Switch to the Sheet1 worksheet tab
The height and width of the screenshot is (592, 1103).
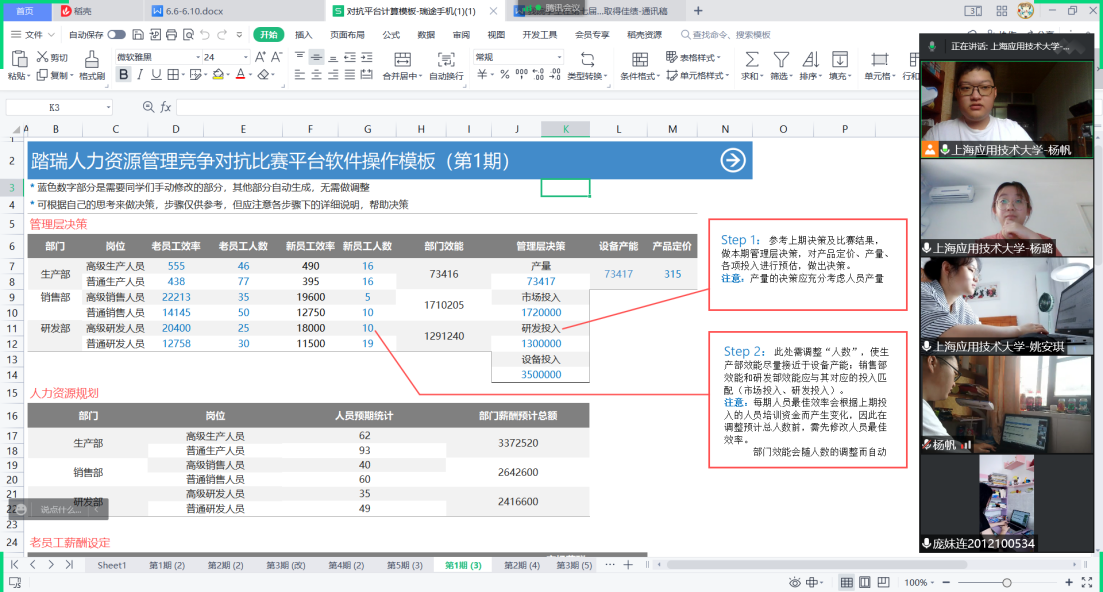pos(111,565)
